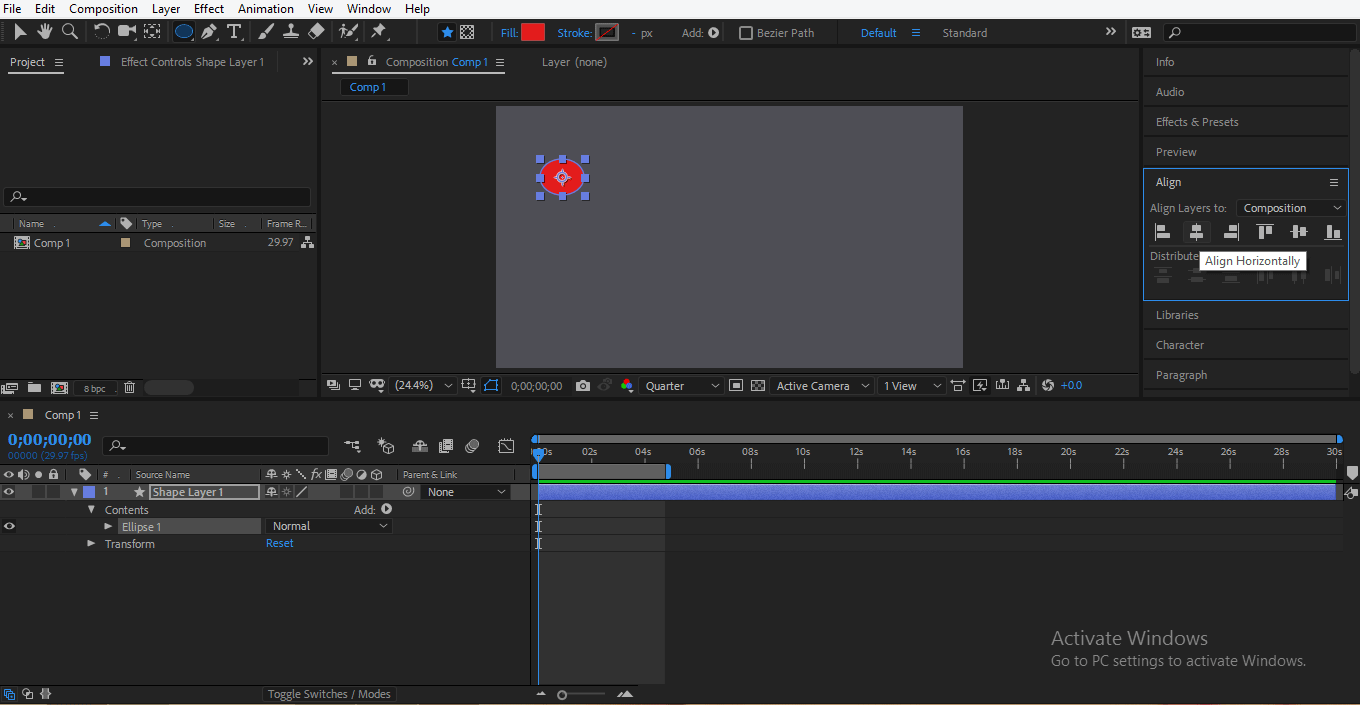Click the align top edges icon

1265,232
